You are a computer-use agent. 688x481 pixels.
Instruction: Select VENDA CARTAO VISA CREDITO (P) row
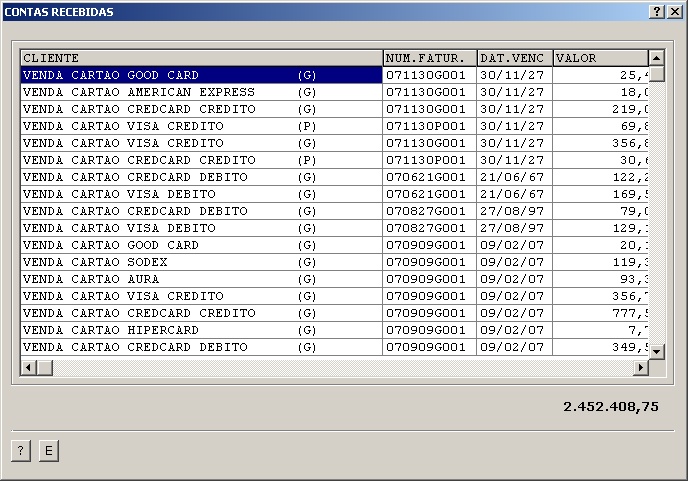[x=334, y=126]
